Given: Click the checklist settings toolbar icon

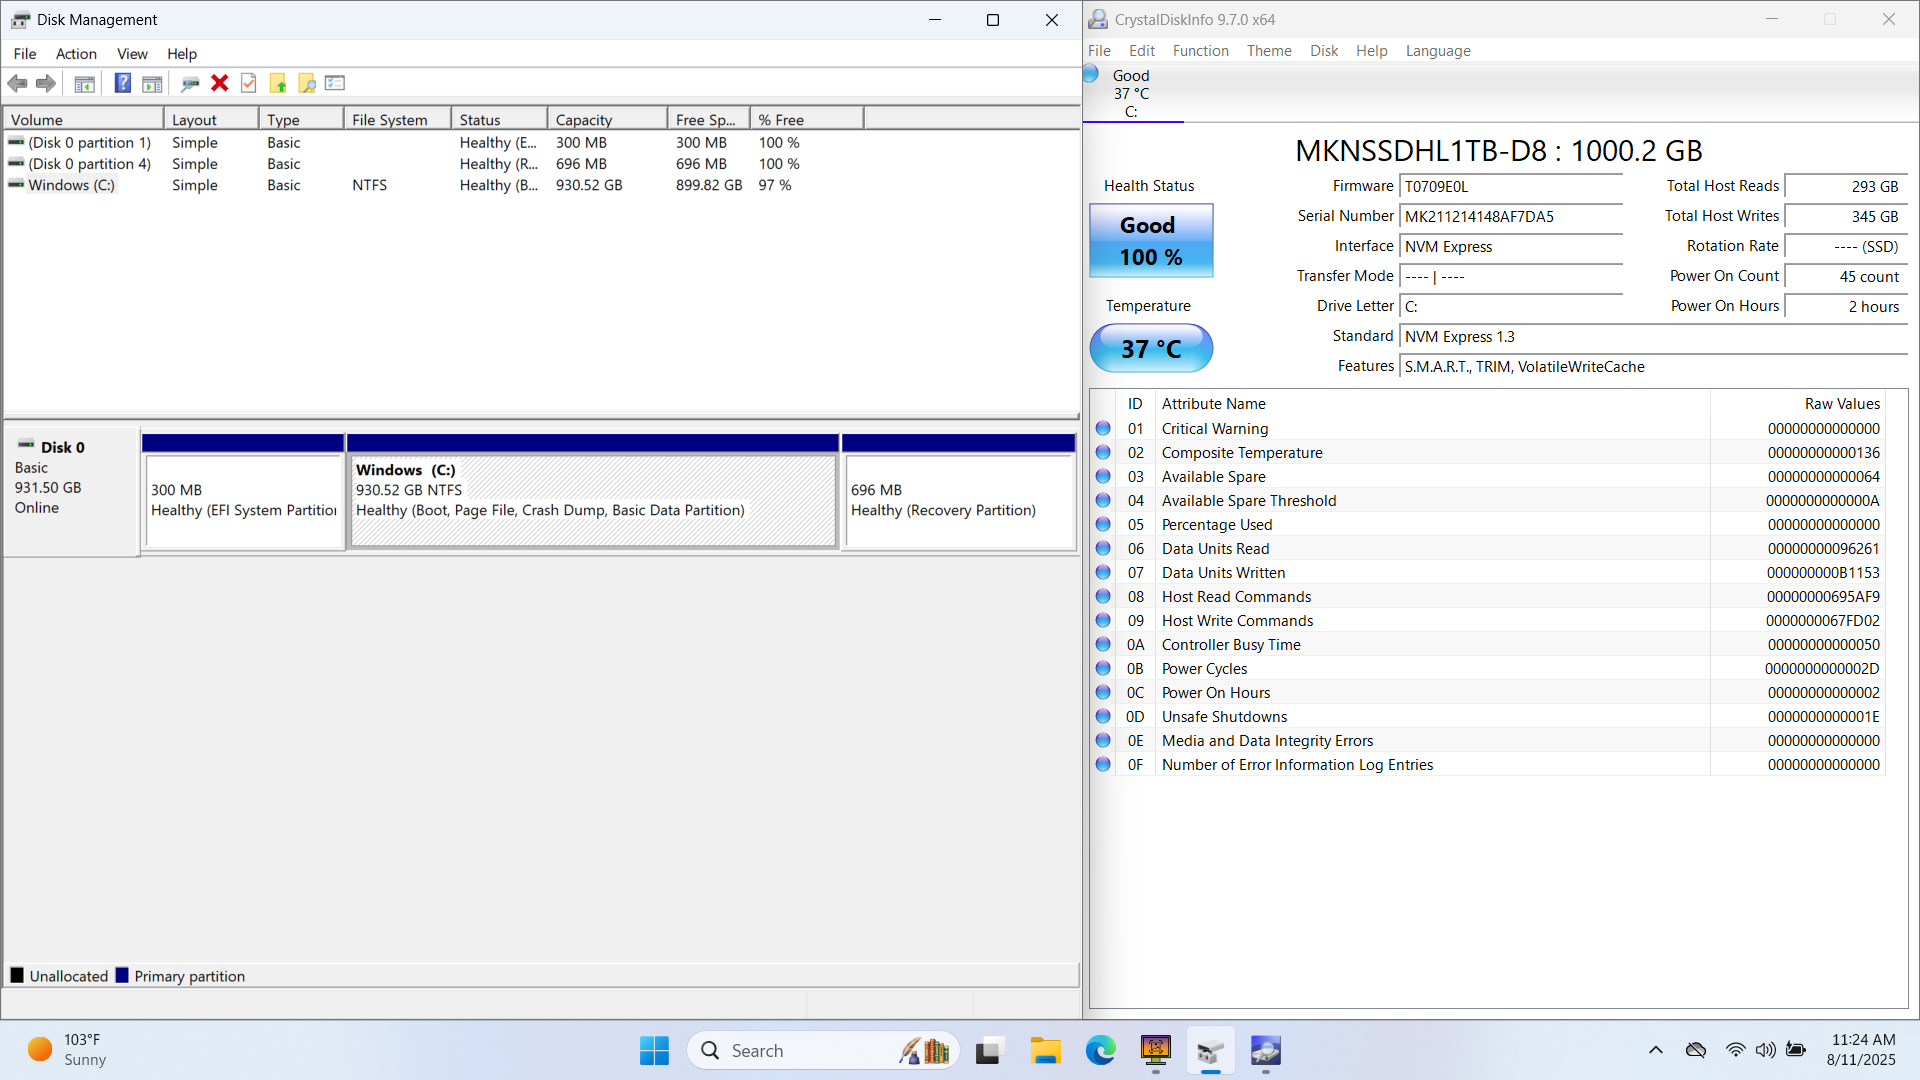Looking at the screenshot, I should coord(335,83).
